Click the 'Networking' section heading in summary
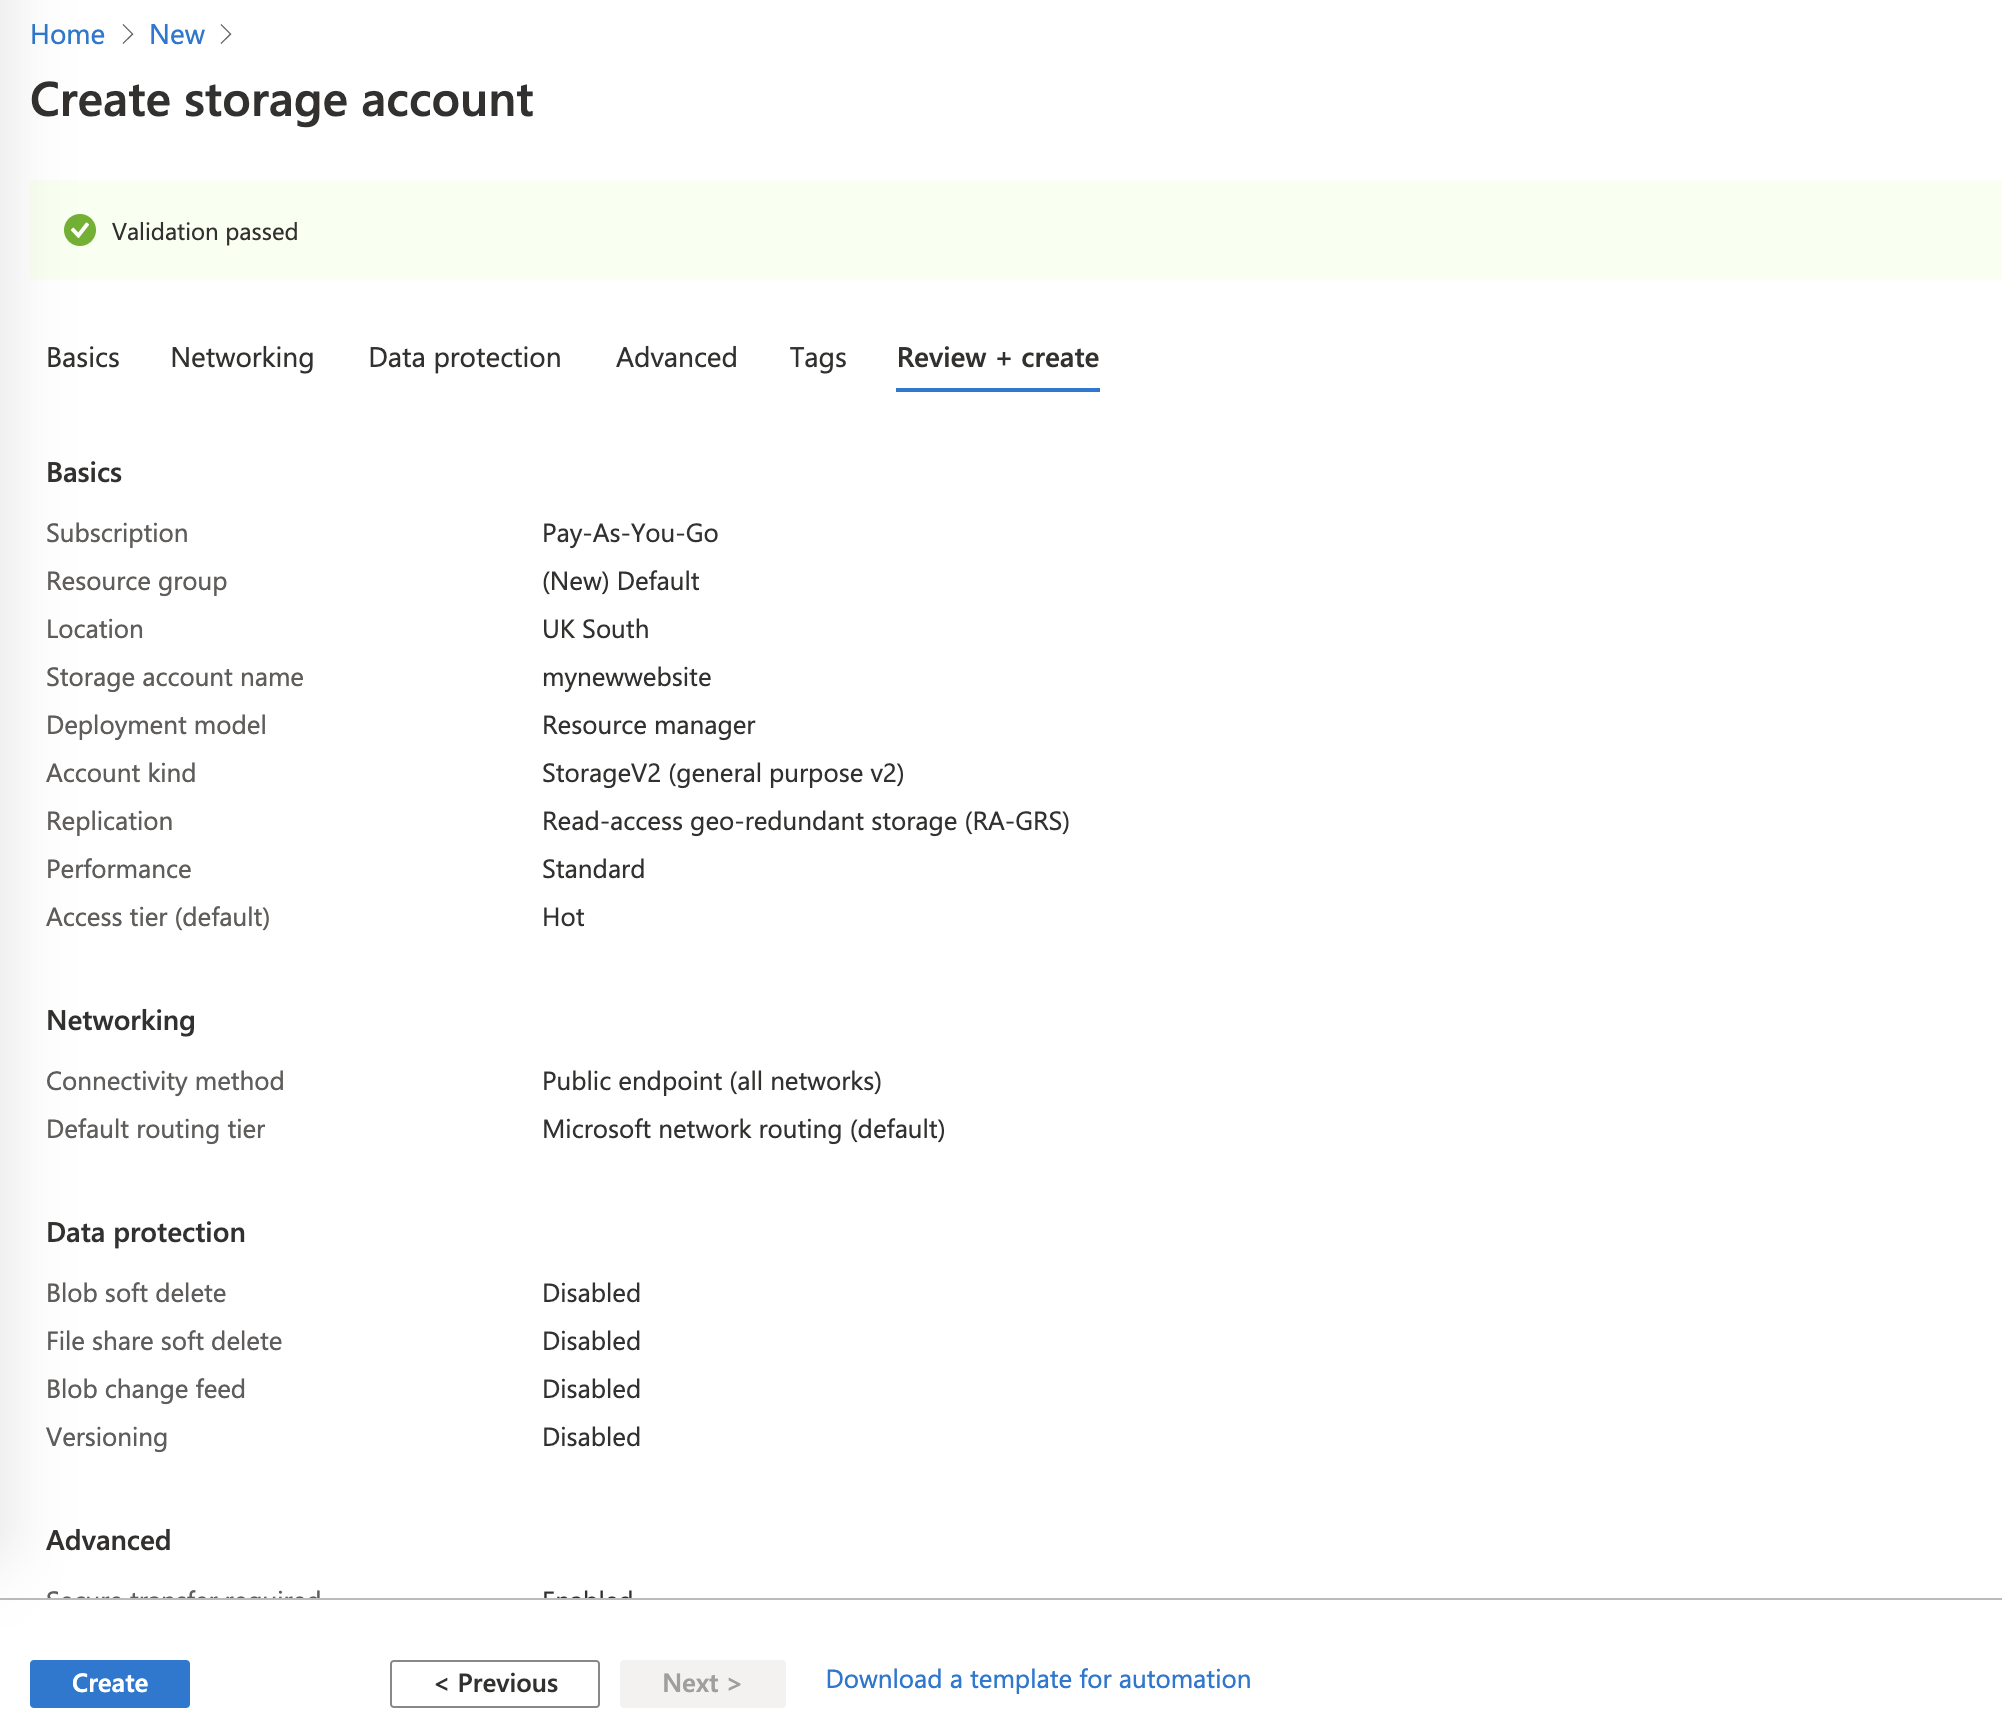Screen dimensions: 2002x1736 121,1020
